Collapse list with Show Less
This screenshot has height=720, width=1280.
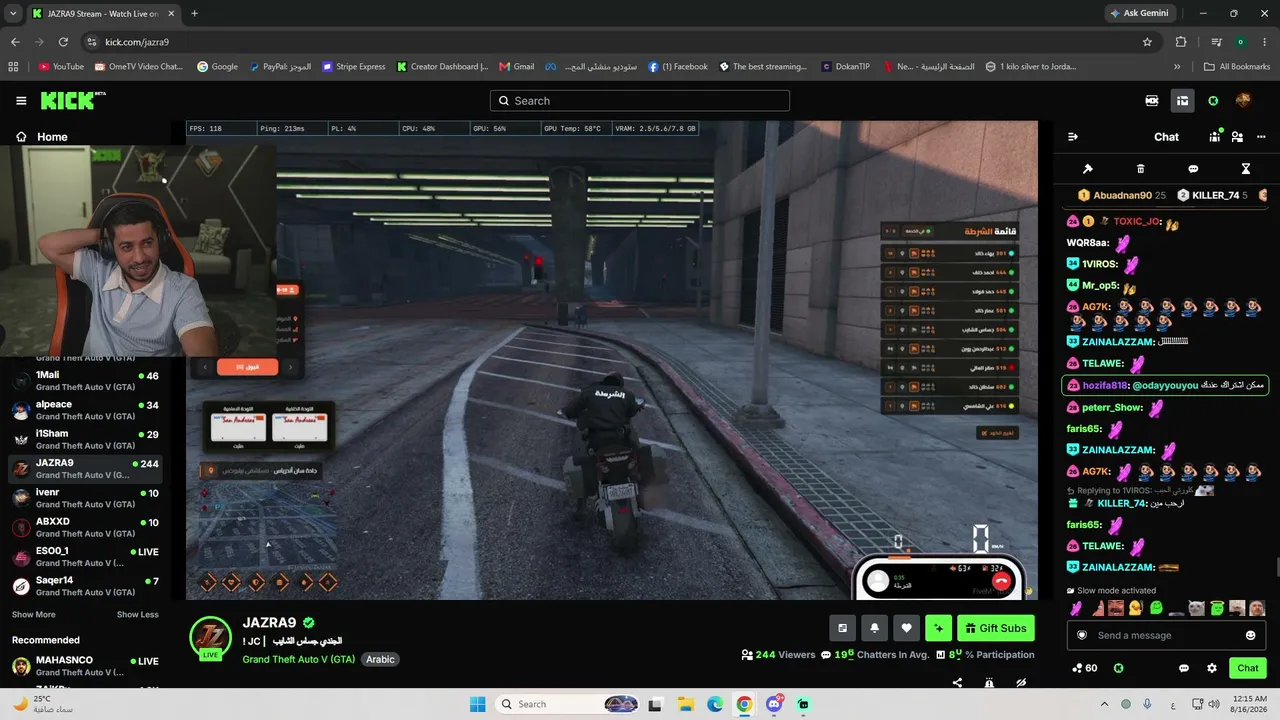pos(138,615)
